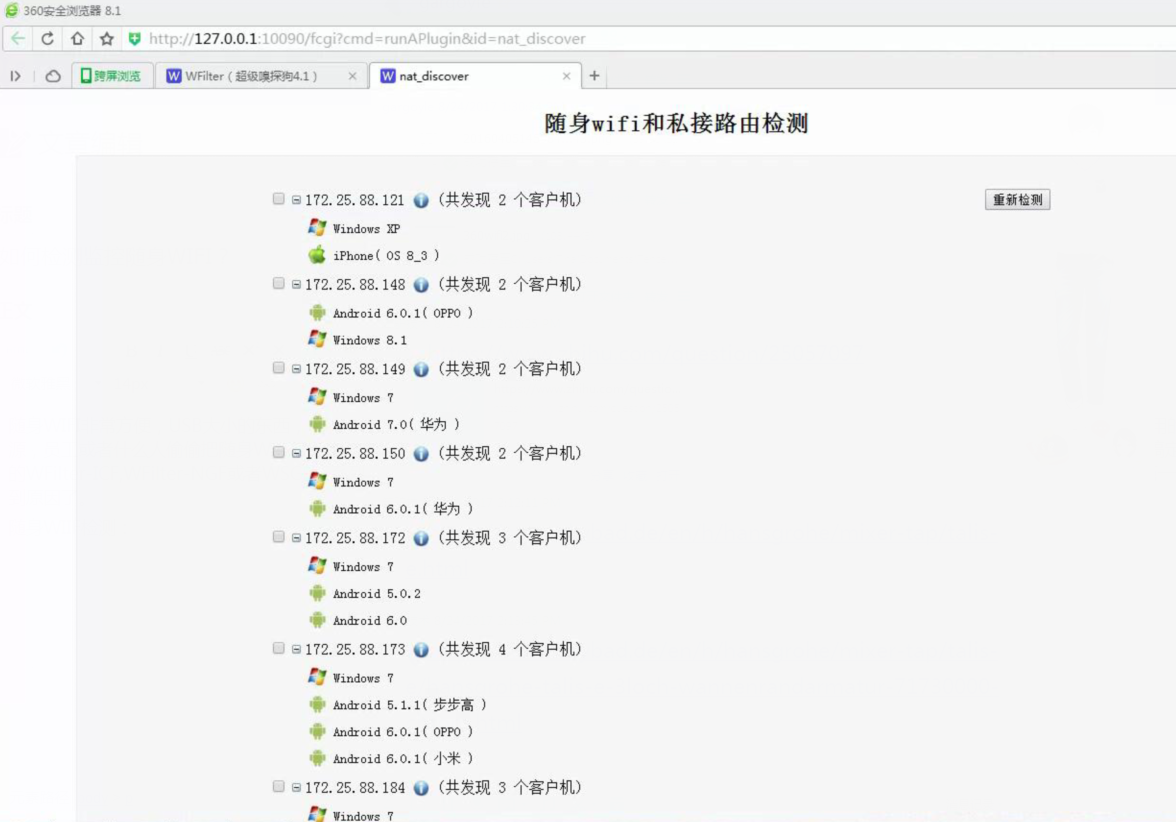Click the URL address bar
Image resolution: width=1176 pixels, height=822 pixels.
click(x=600, y=39)
